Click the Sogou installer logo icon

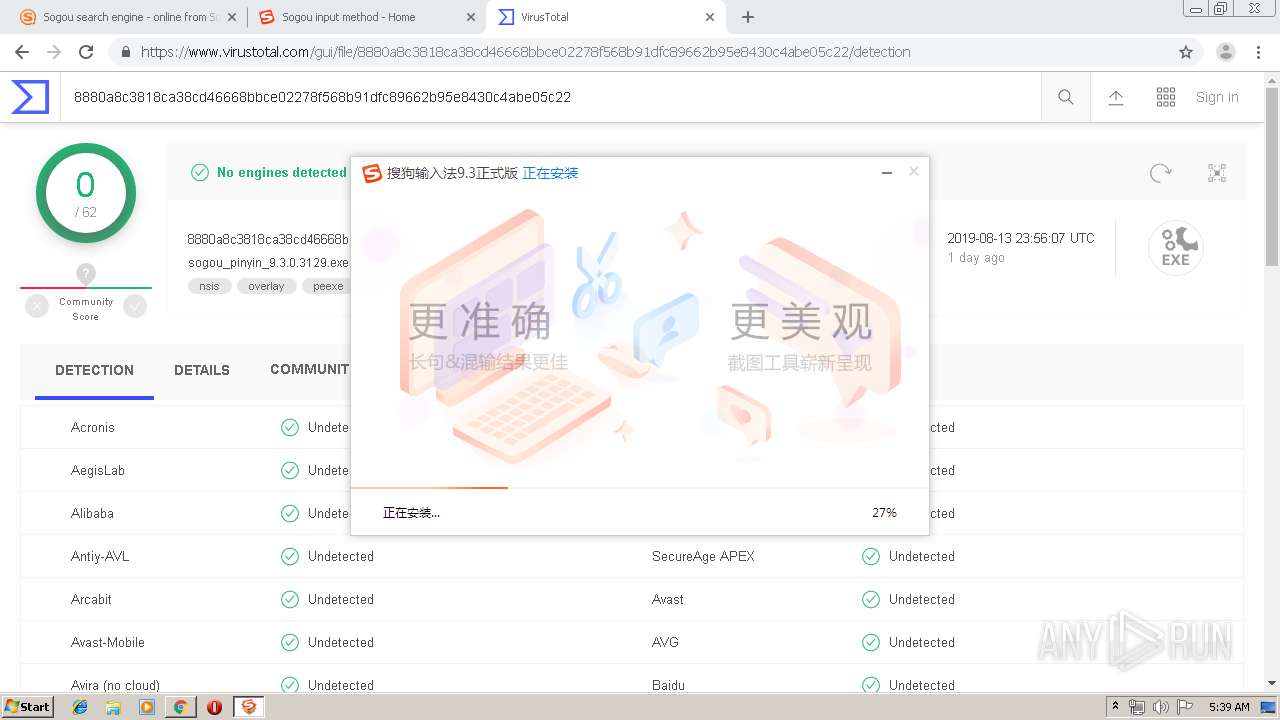(372, 173)
